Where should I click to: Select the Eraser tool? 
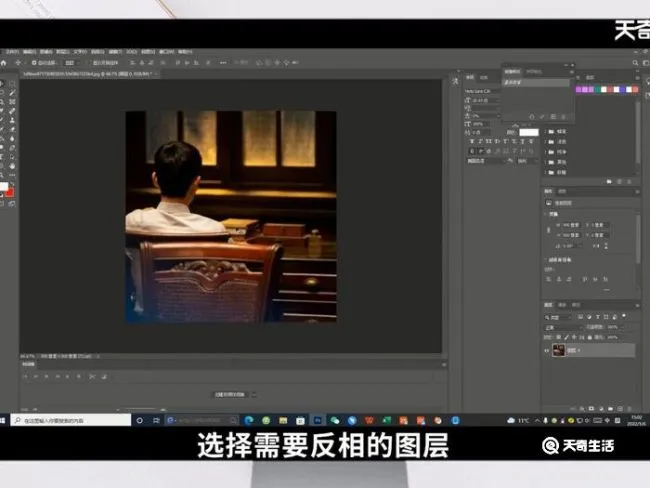coord(12,130)
